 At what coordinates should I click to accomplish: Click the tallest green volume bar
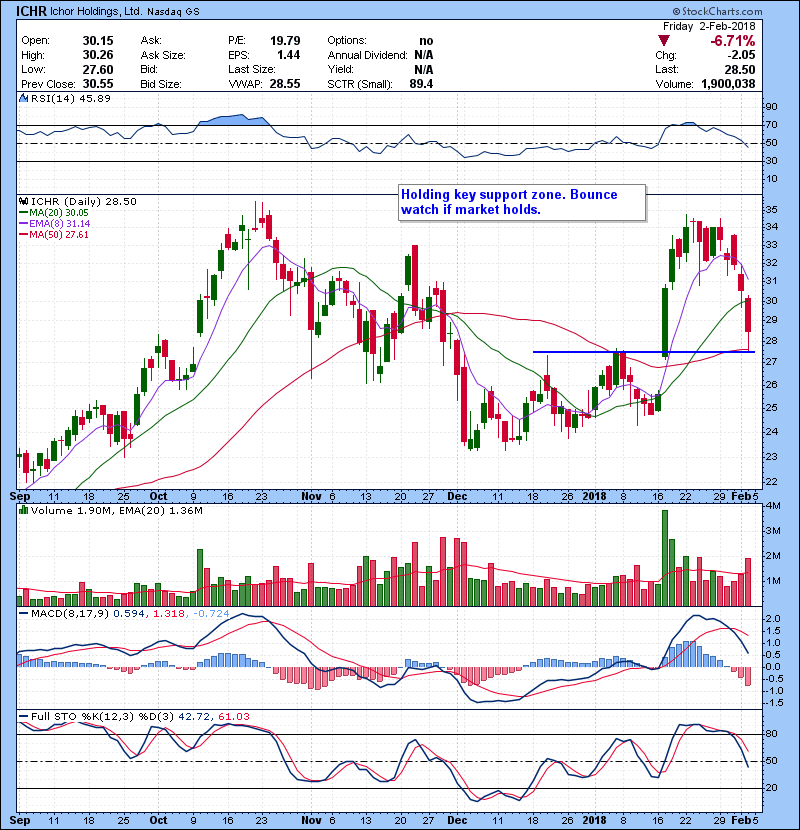665,558
